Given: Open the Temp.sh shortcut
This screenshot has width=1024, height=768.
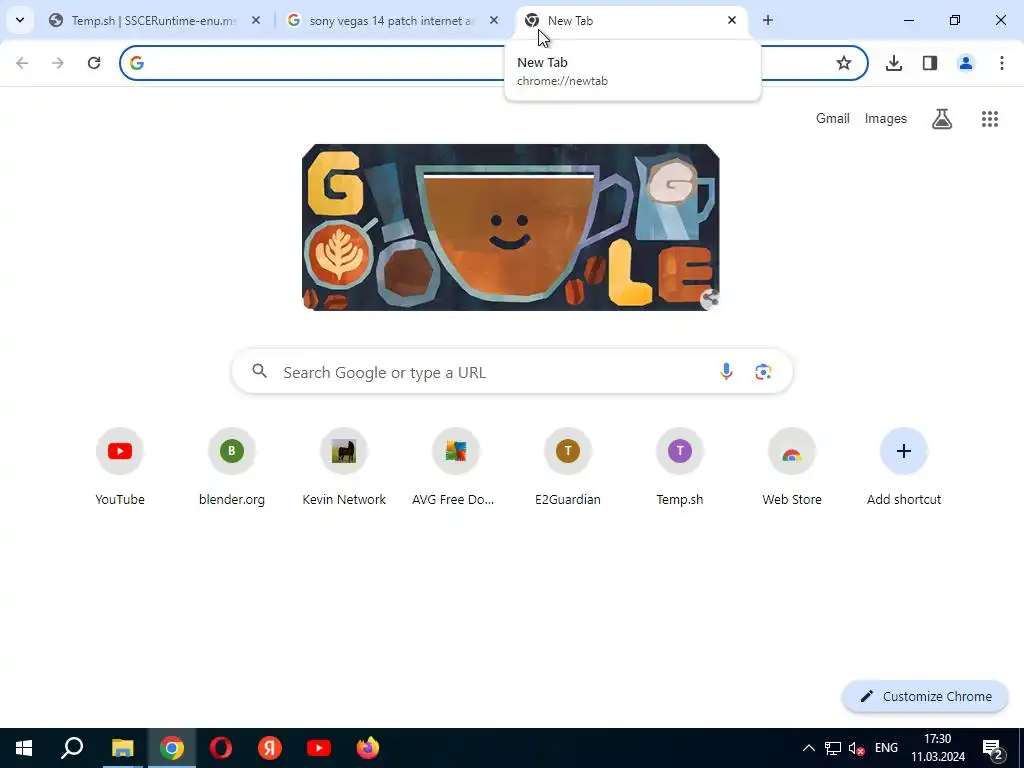Looking at the screenshot, I should coord(680,467).
